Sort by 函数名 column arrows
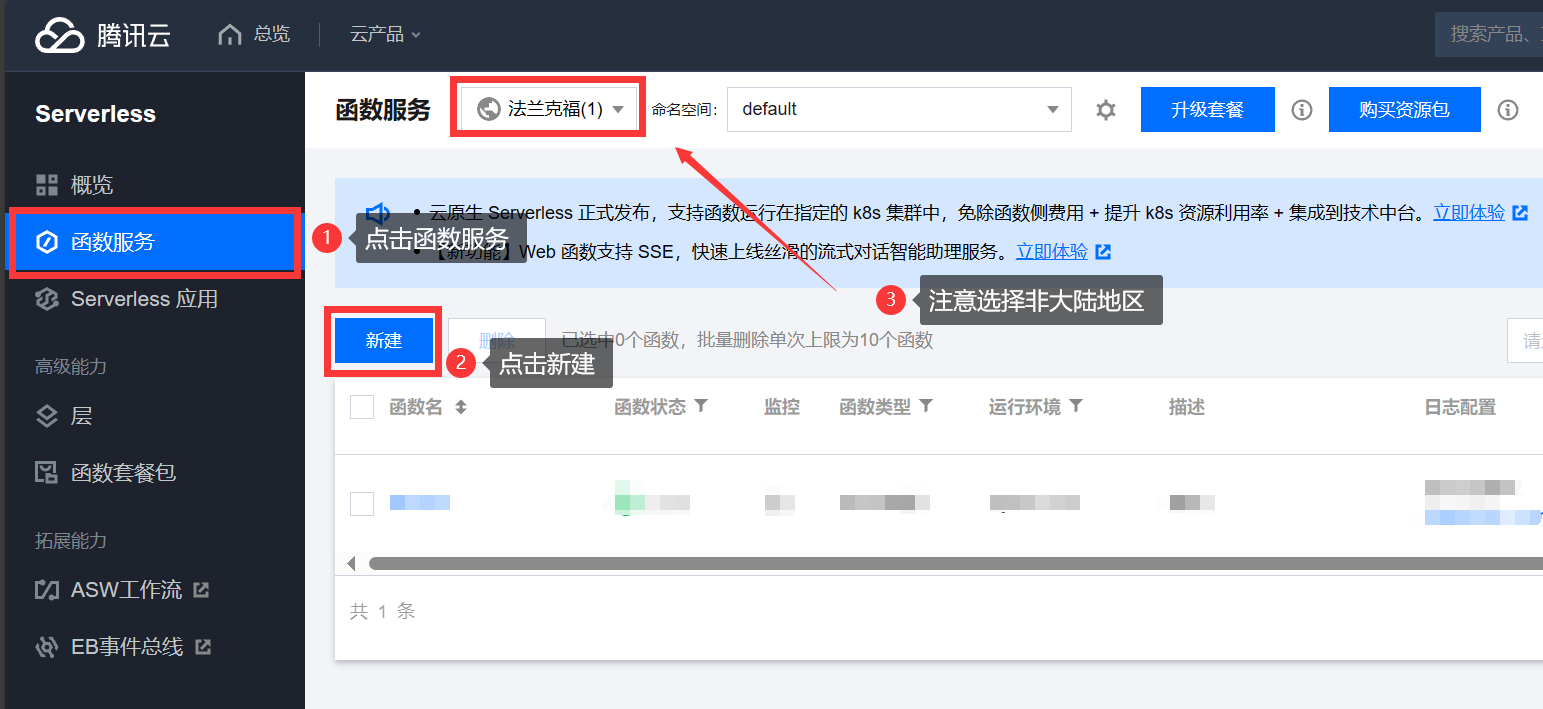The width and height of the screenshot is (1543, 709). (x=461, y=407)
